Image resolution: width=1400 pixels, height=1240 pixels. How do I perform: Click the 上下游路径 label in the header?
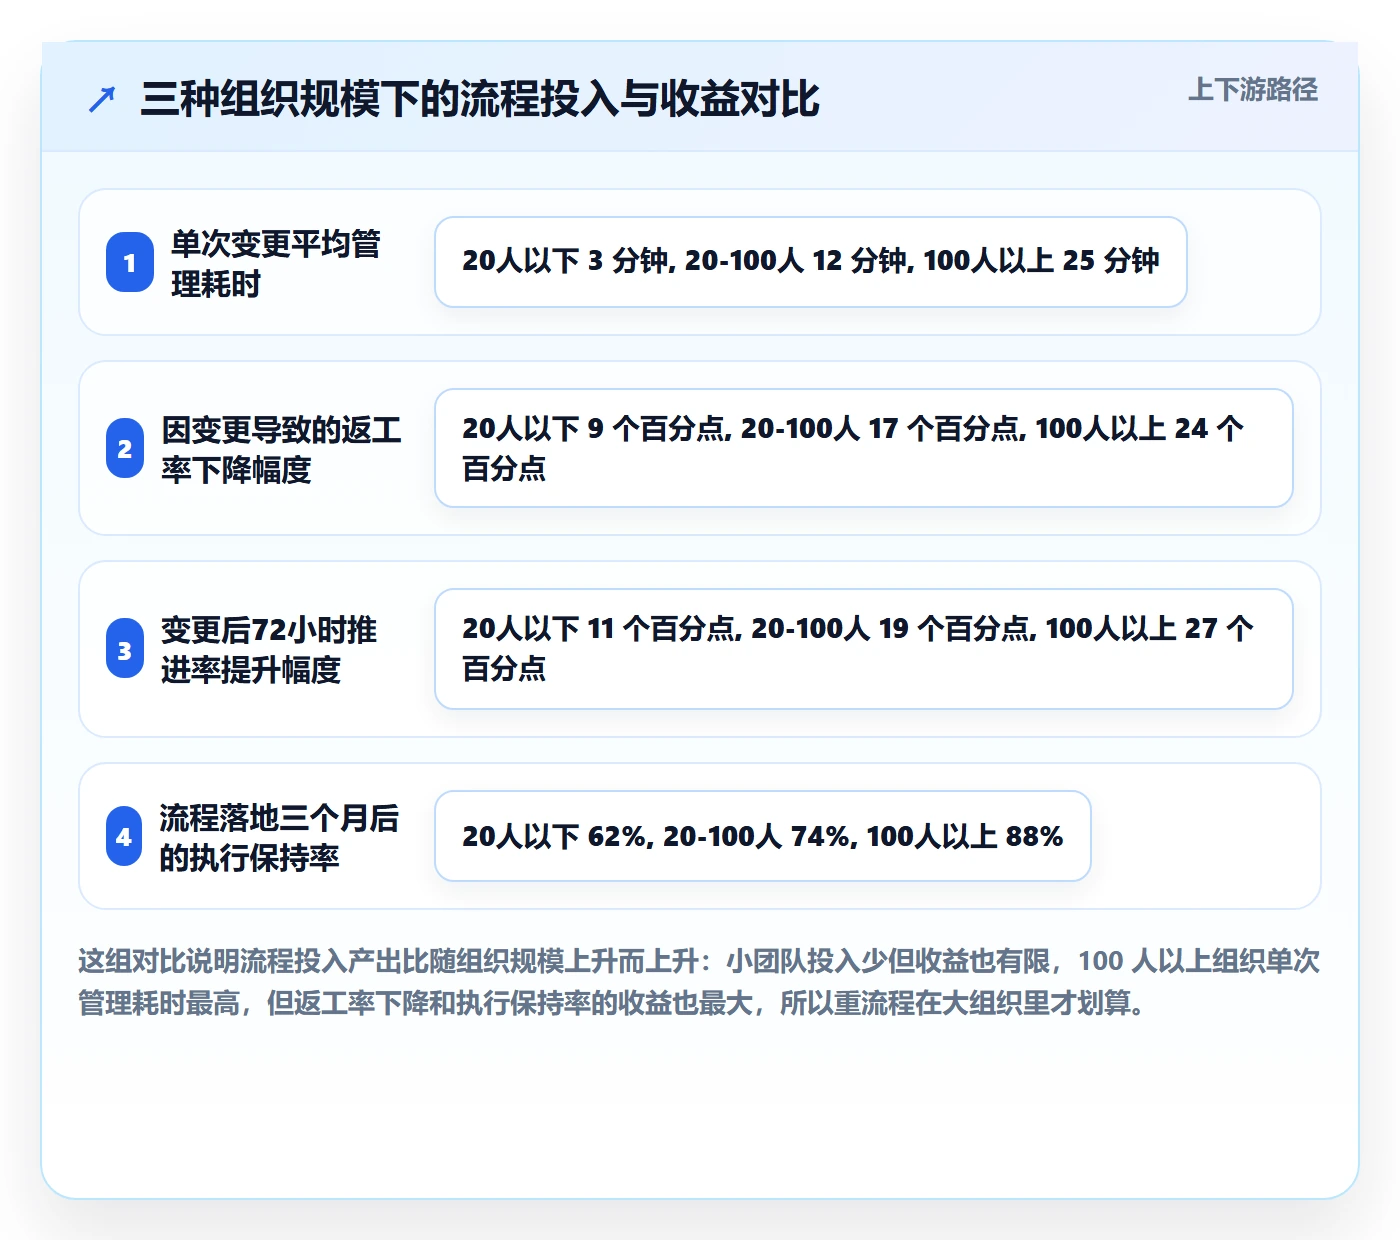pos(1252,90)
